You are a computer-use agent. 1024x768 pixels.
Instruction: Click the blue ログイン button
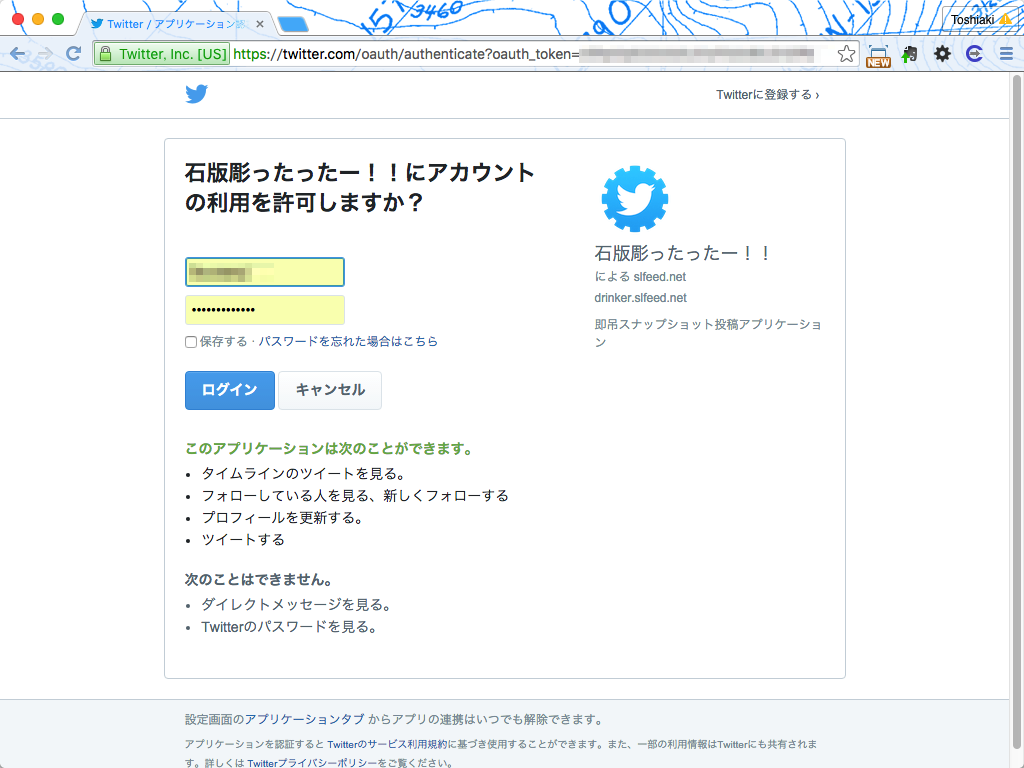tap(230, 390)
